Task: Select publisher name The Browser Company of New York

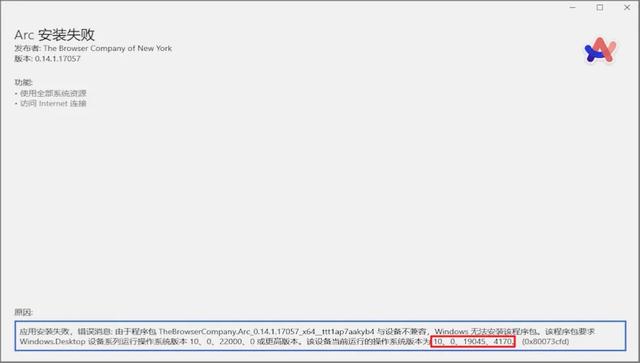Action: pyautogui.click(x=107, y=48)
